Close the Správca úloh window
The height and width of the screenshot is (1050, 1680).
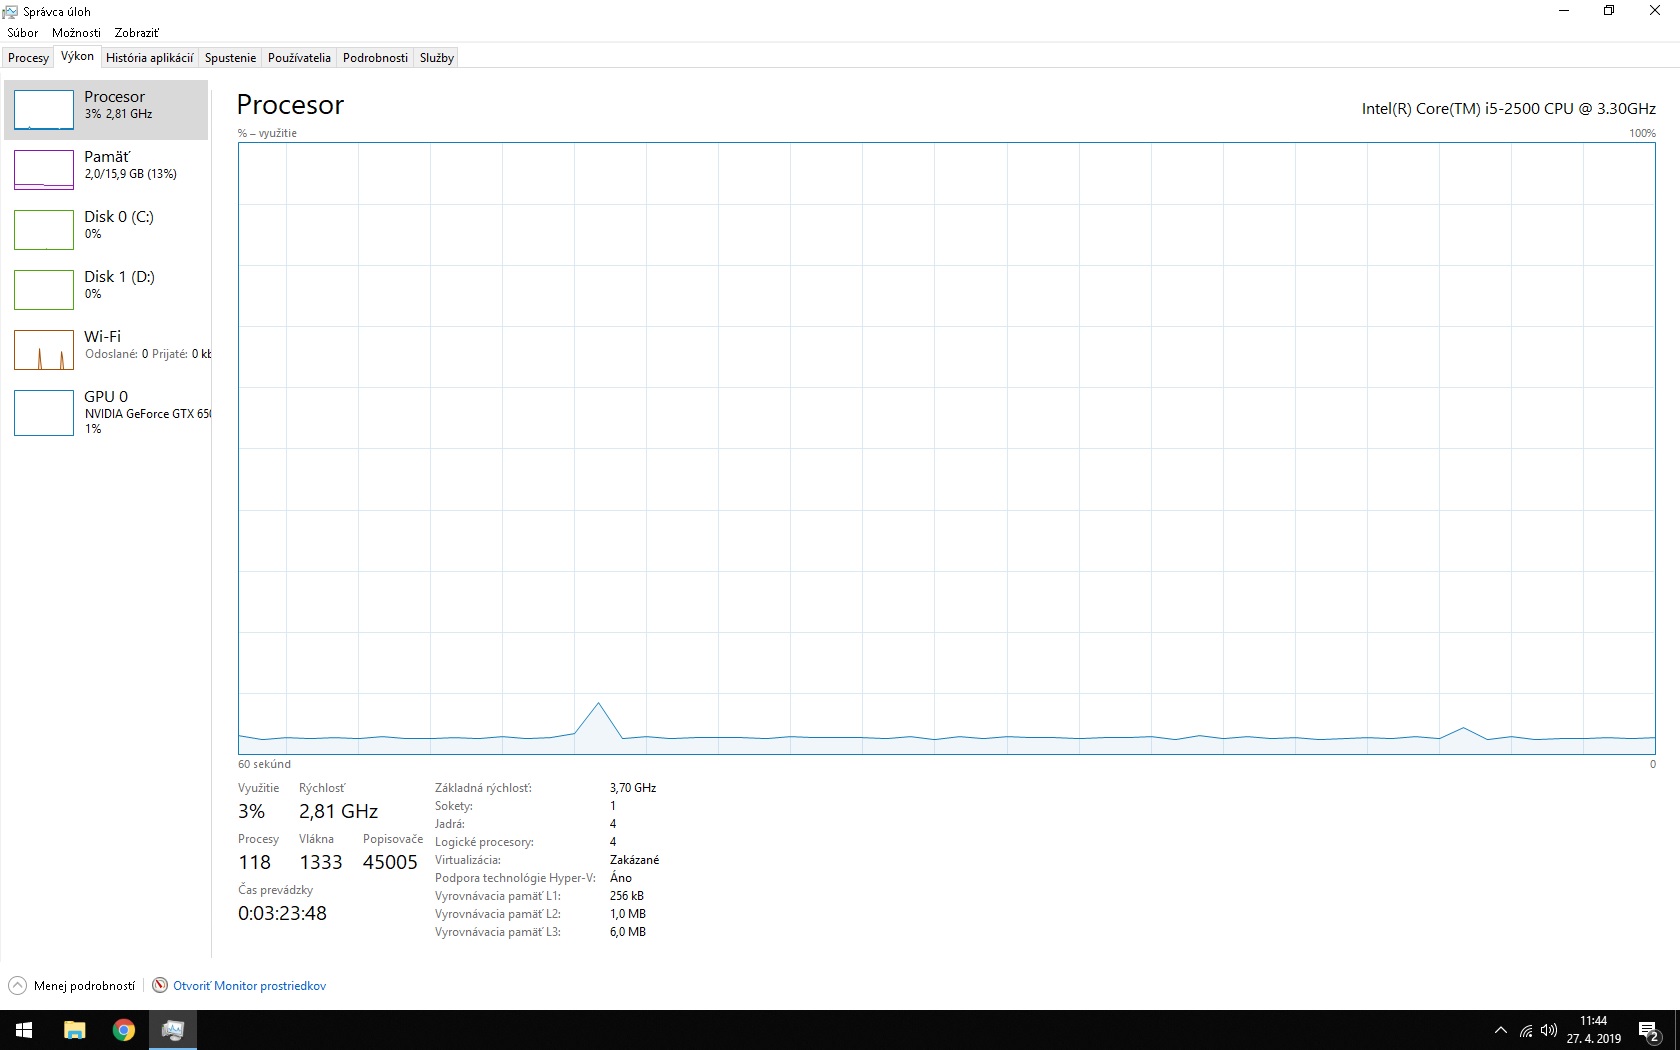point(1655,11)
